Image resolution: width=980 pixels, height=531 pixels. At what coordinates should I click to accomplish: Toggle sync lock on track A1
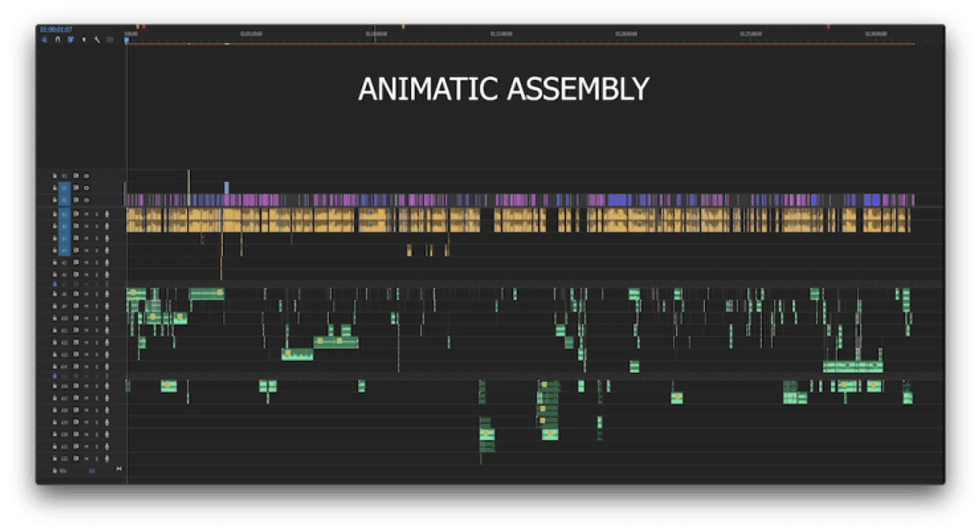click(76, 214)
